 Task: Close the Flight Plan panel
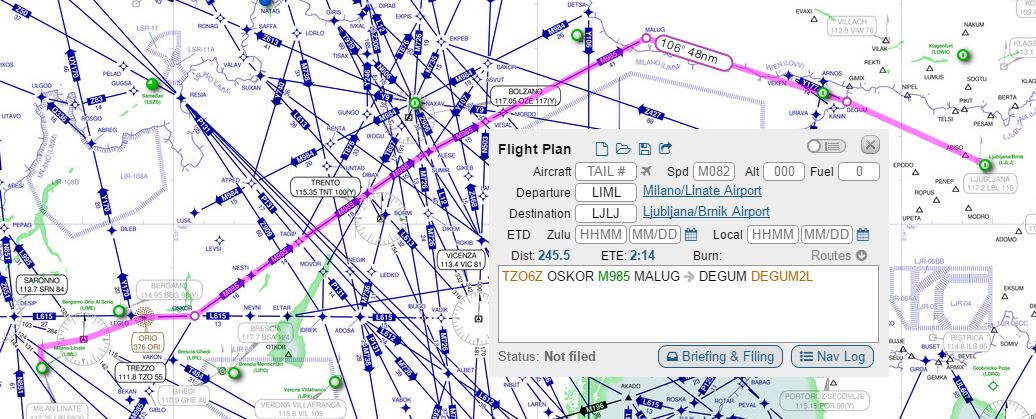coord(870,145)
